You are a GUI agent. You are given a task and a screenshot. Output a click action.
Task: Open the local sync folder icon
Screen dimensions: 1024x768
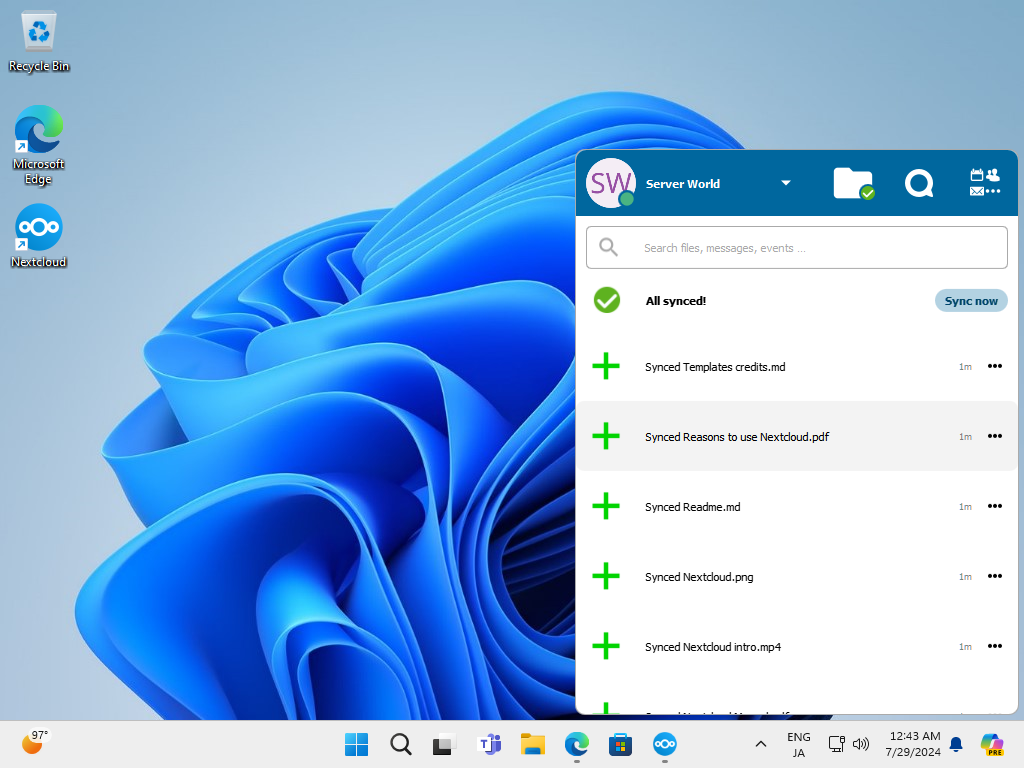click(x=854, y=184)
